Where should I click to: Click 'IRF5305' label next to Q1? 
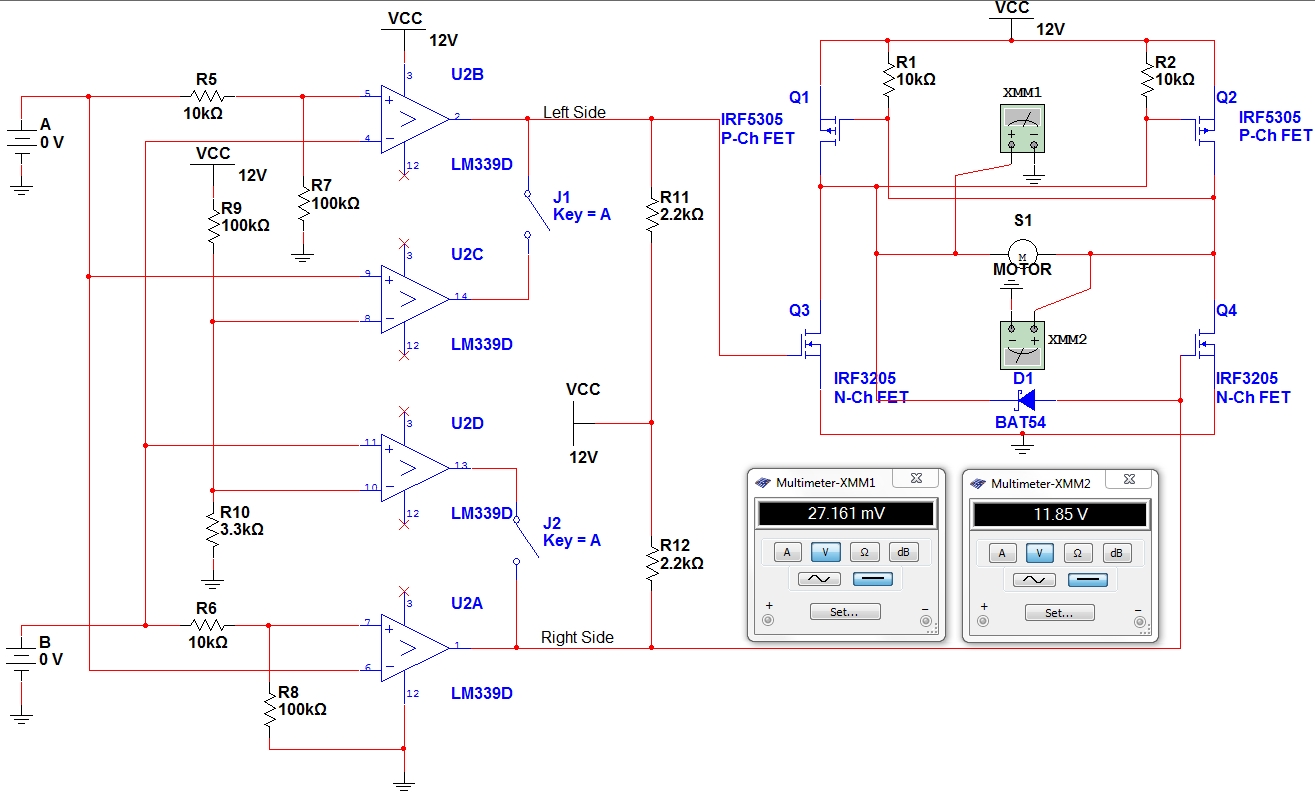pos(753,120)
